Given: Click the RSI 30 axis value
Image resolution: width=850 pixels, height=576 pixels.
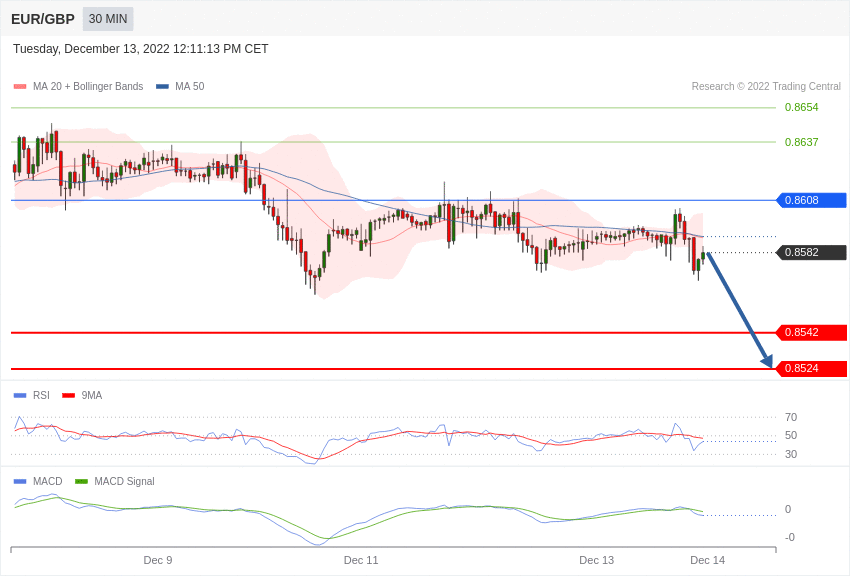Looking at the screenshot, I should [791, 454].
